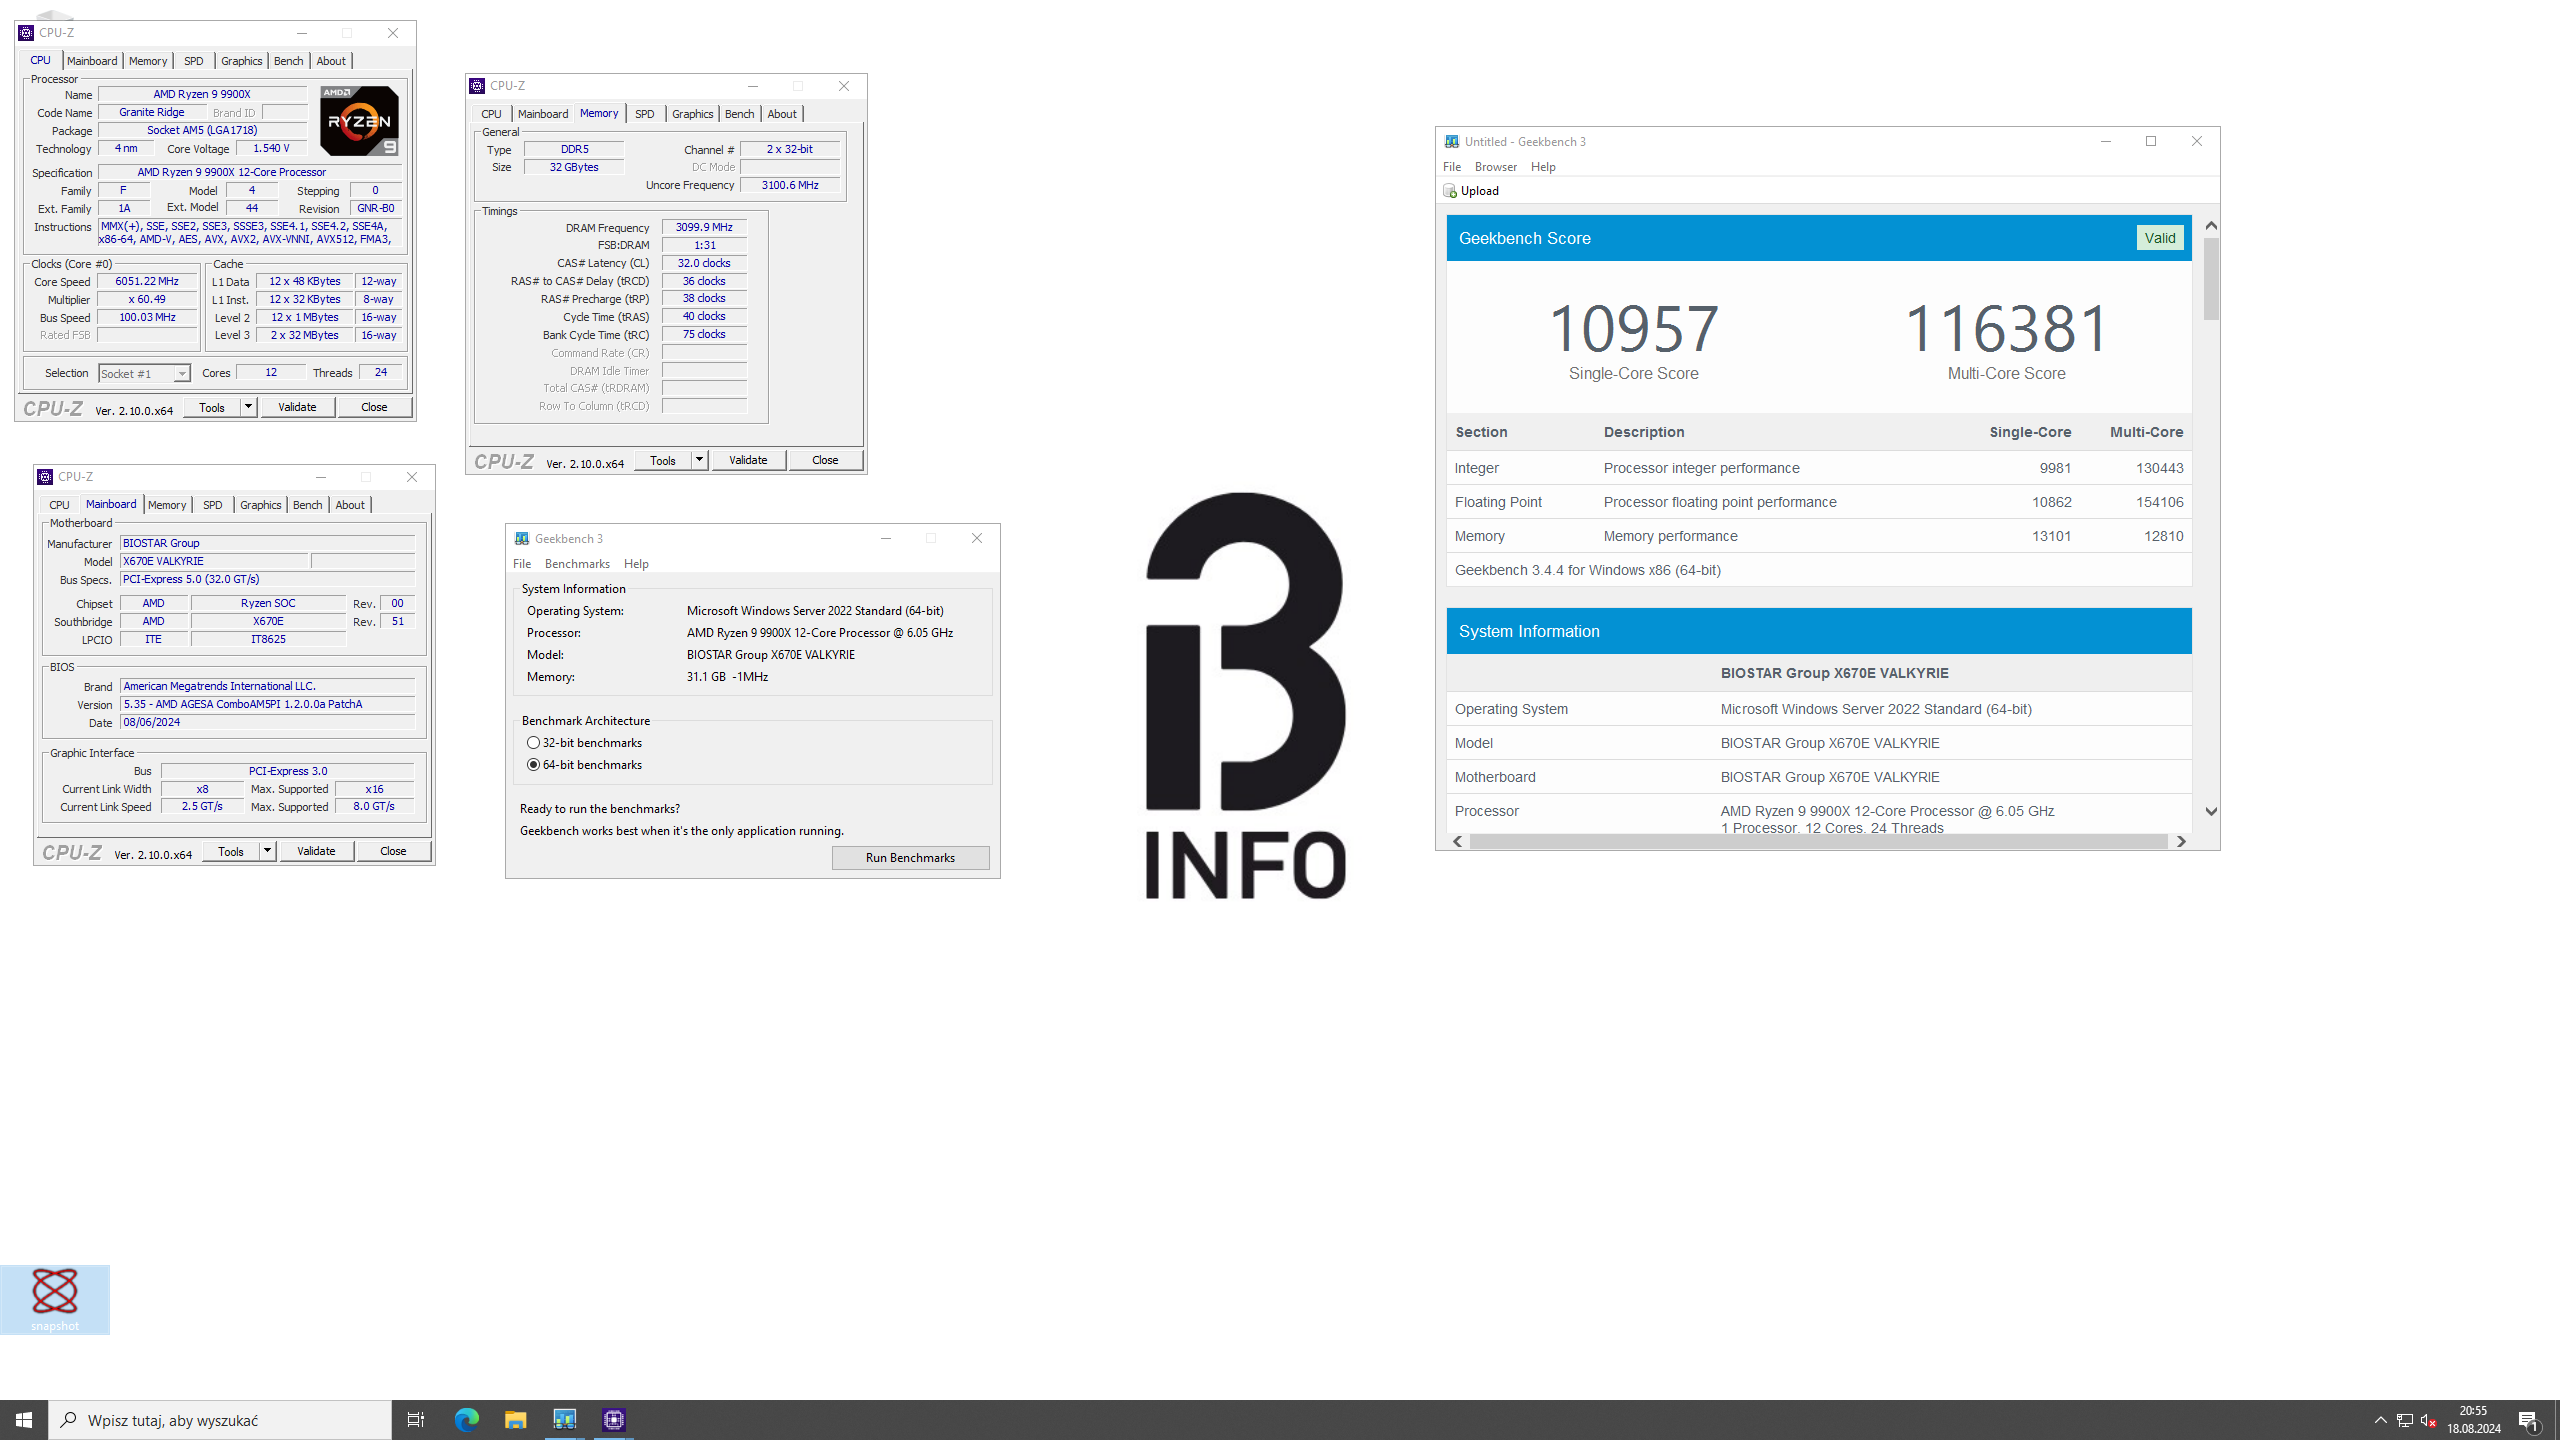Screen dimensions: 2560x1440
Task: Click scroll down arrow in Geekbench results
Action: click(2211, 811)
